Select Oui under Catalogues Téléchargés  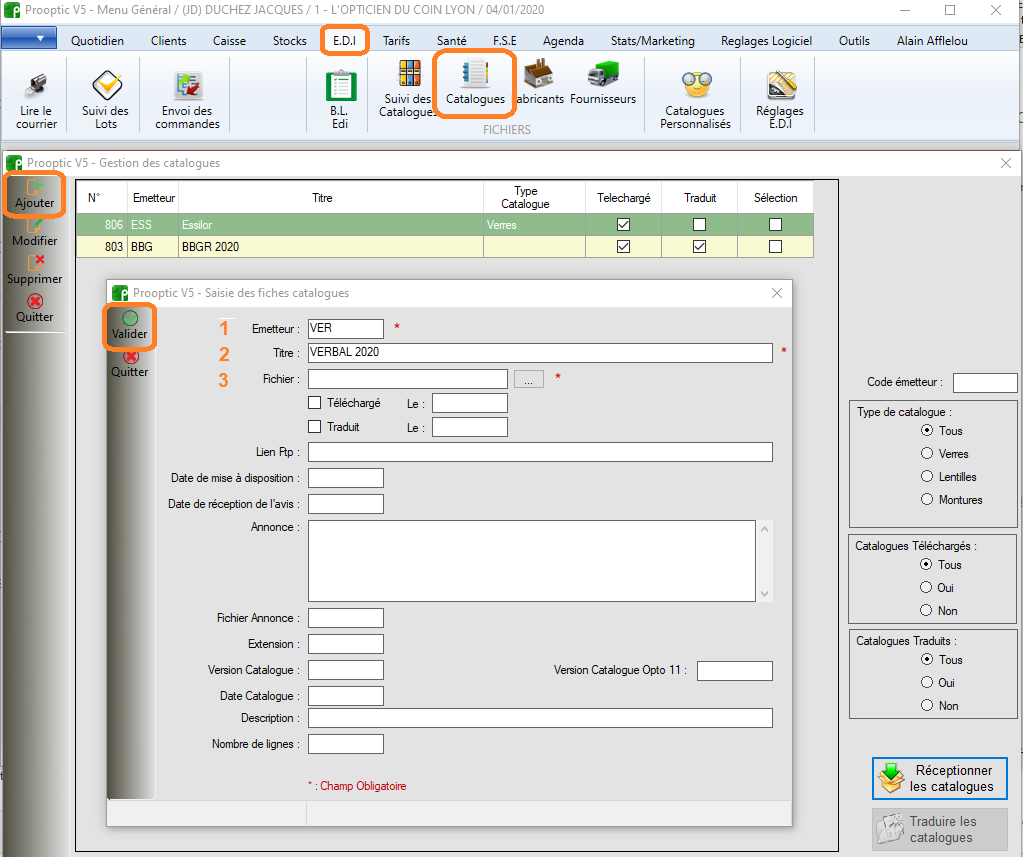click(926, 588)
